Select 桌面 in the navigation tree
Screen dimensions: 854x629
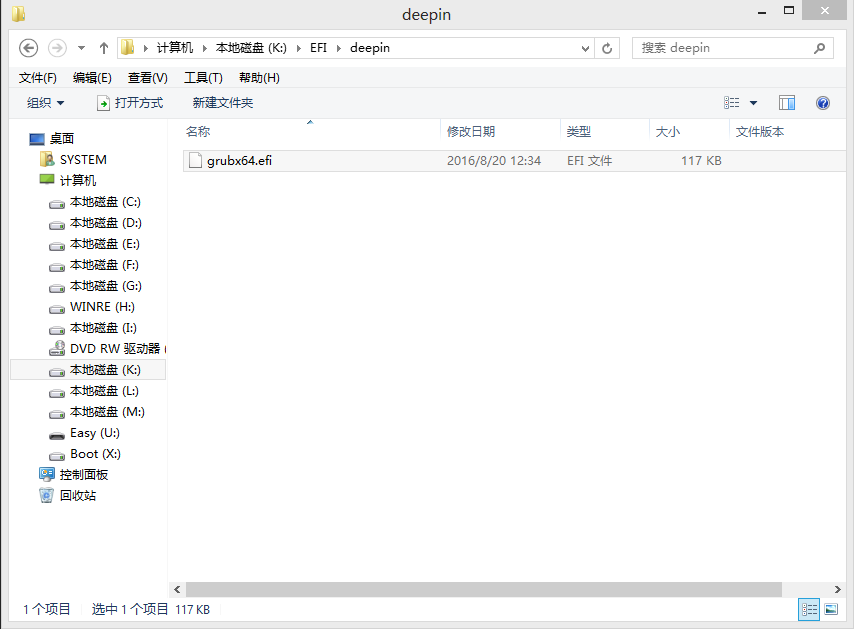(52, 139)
